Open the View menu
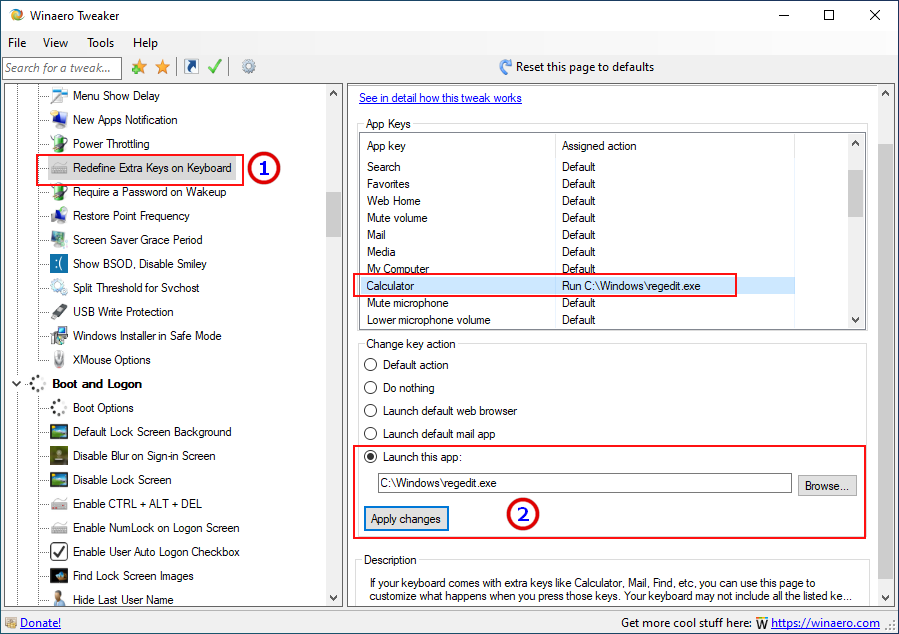The image size is (899, 634). tap(55, 43)
